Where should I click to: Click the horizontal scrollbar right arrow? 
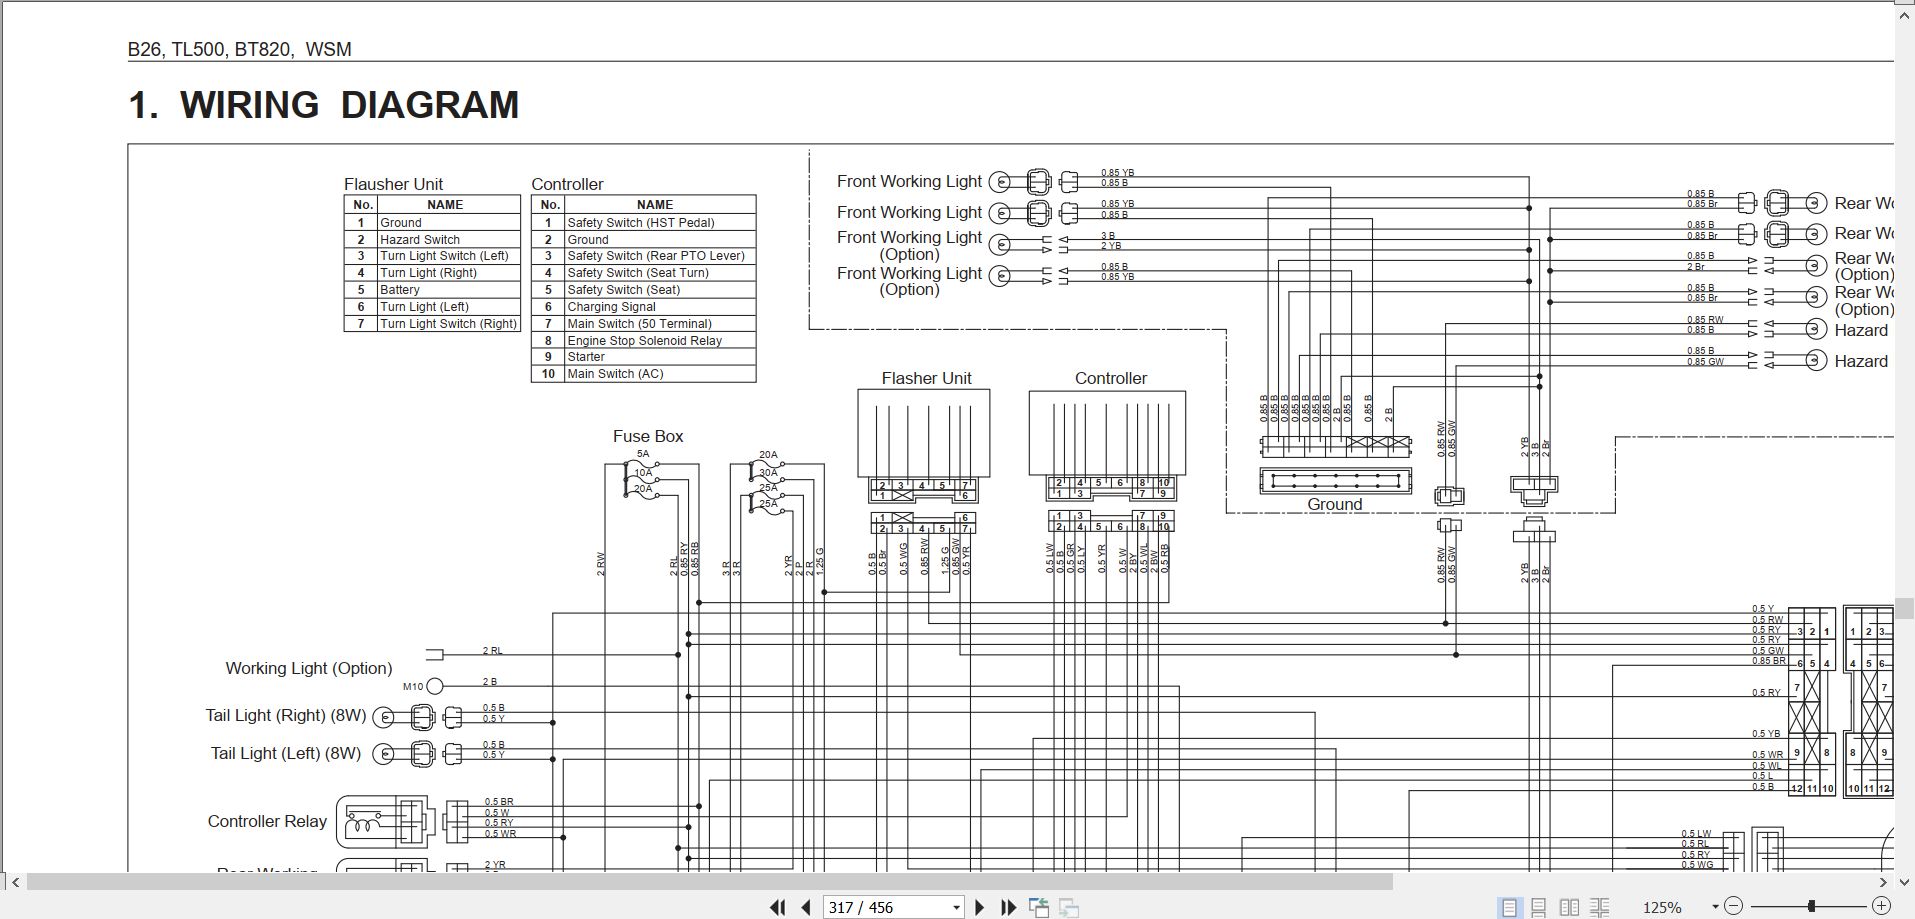(1883, 882)
